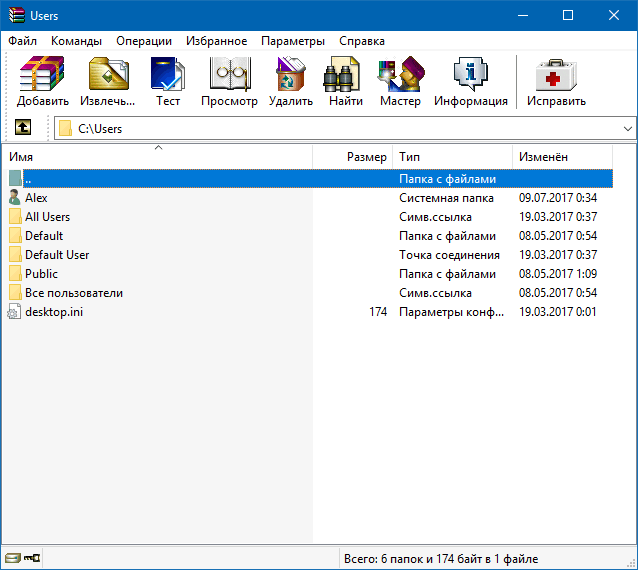Click the Исправить (Repair) first-aid icon
The width and height of the screenshot is (638, 570).
click(557, 82)
